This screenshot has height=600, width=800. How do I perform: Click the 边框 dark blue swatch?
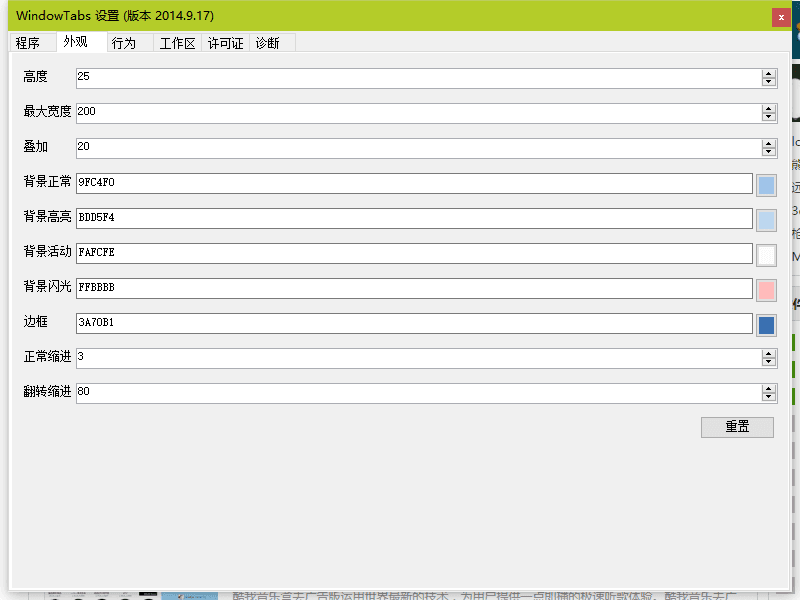coord(766,324)
